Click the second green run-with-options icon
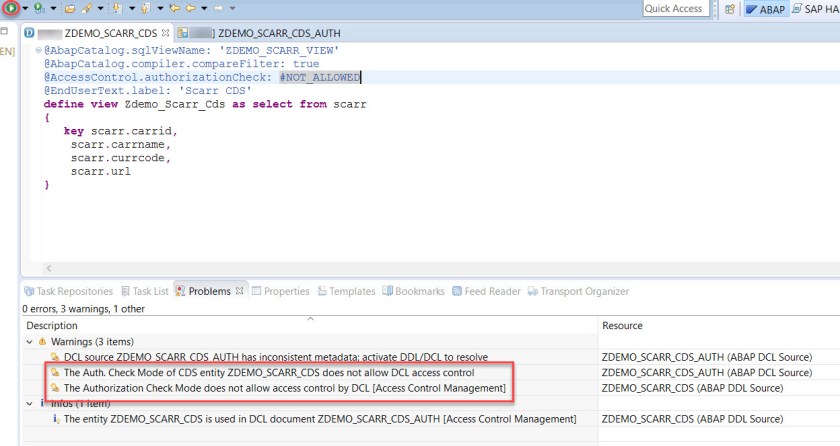The width and height of the screenshot is (840, 446). pyautogui.click(x=39, y=8)
